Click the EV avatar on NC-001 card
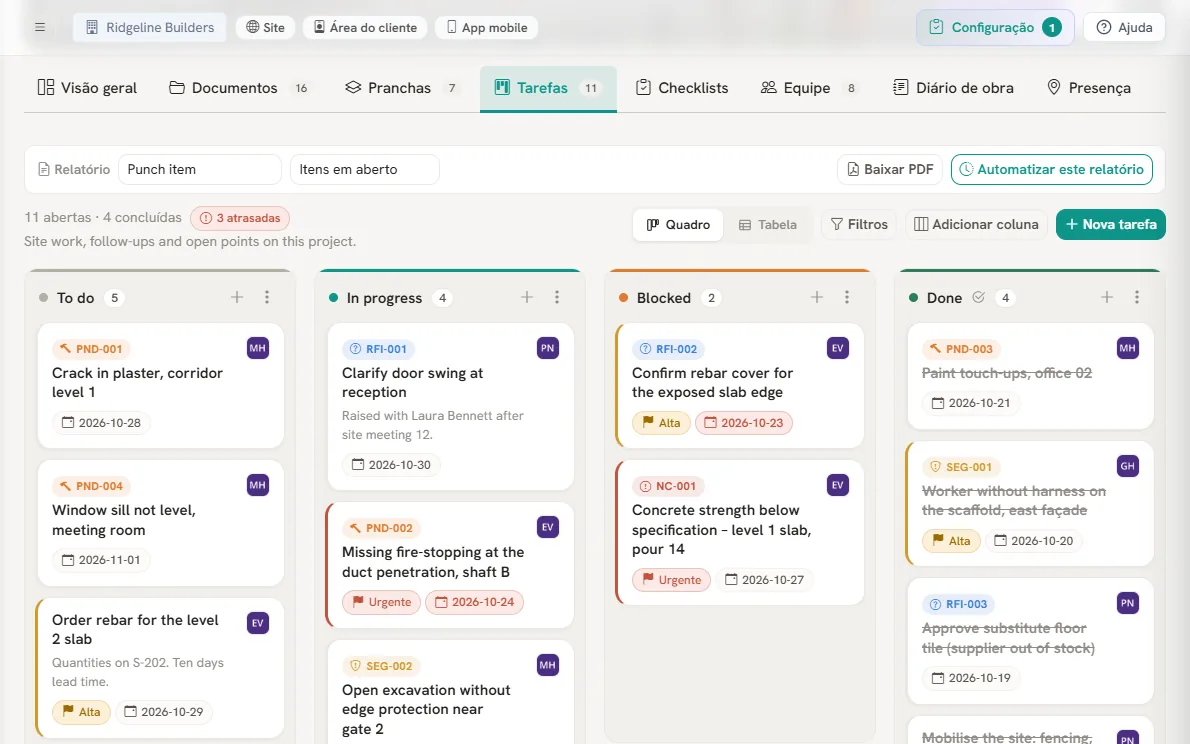This screenshot has width=1190, height=744. pyautogui.click(x=838, y=485)
